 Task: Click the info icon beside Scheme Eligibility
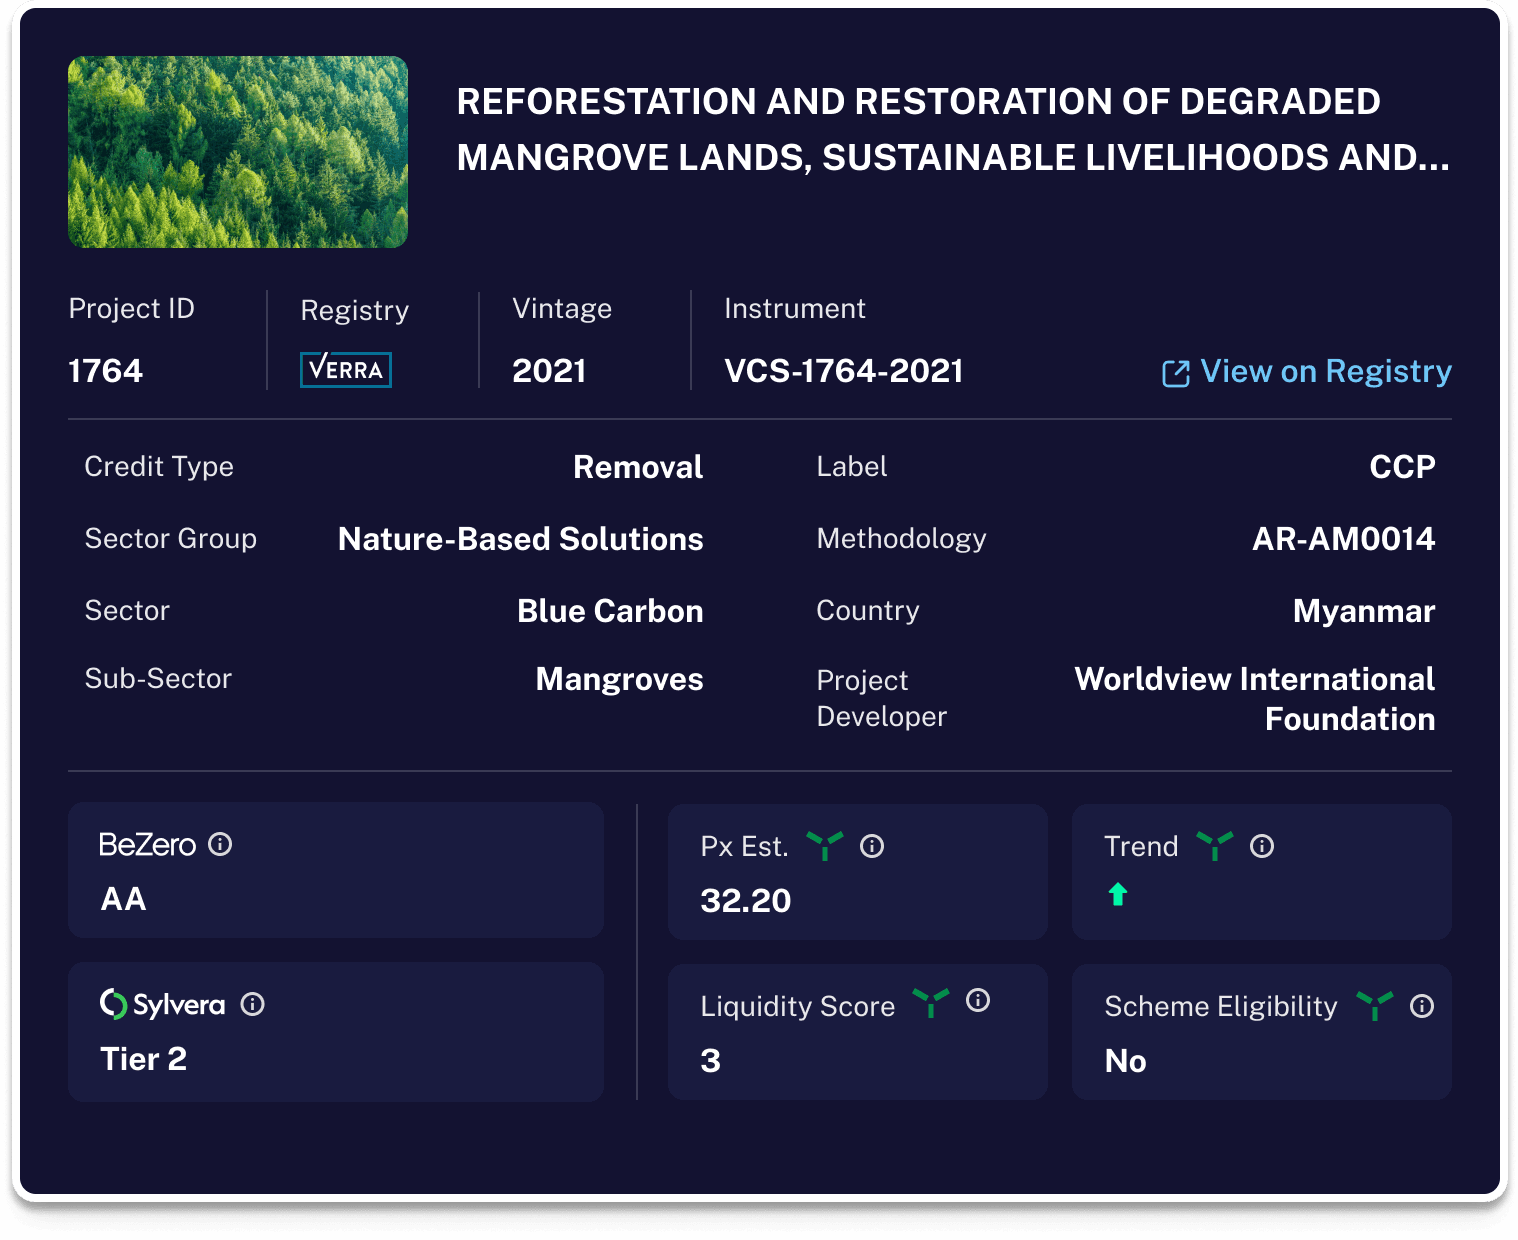(x=1423, y=1006)
